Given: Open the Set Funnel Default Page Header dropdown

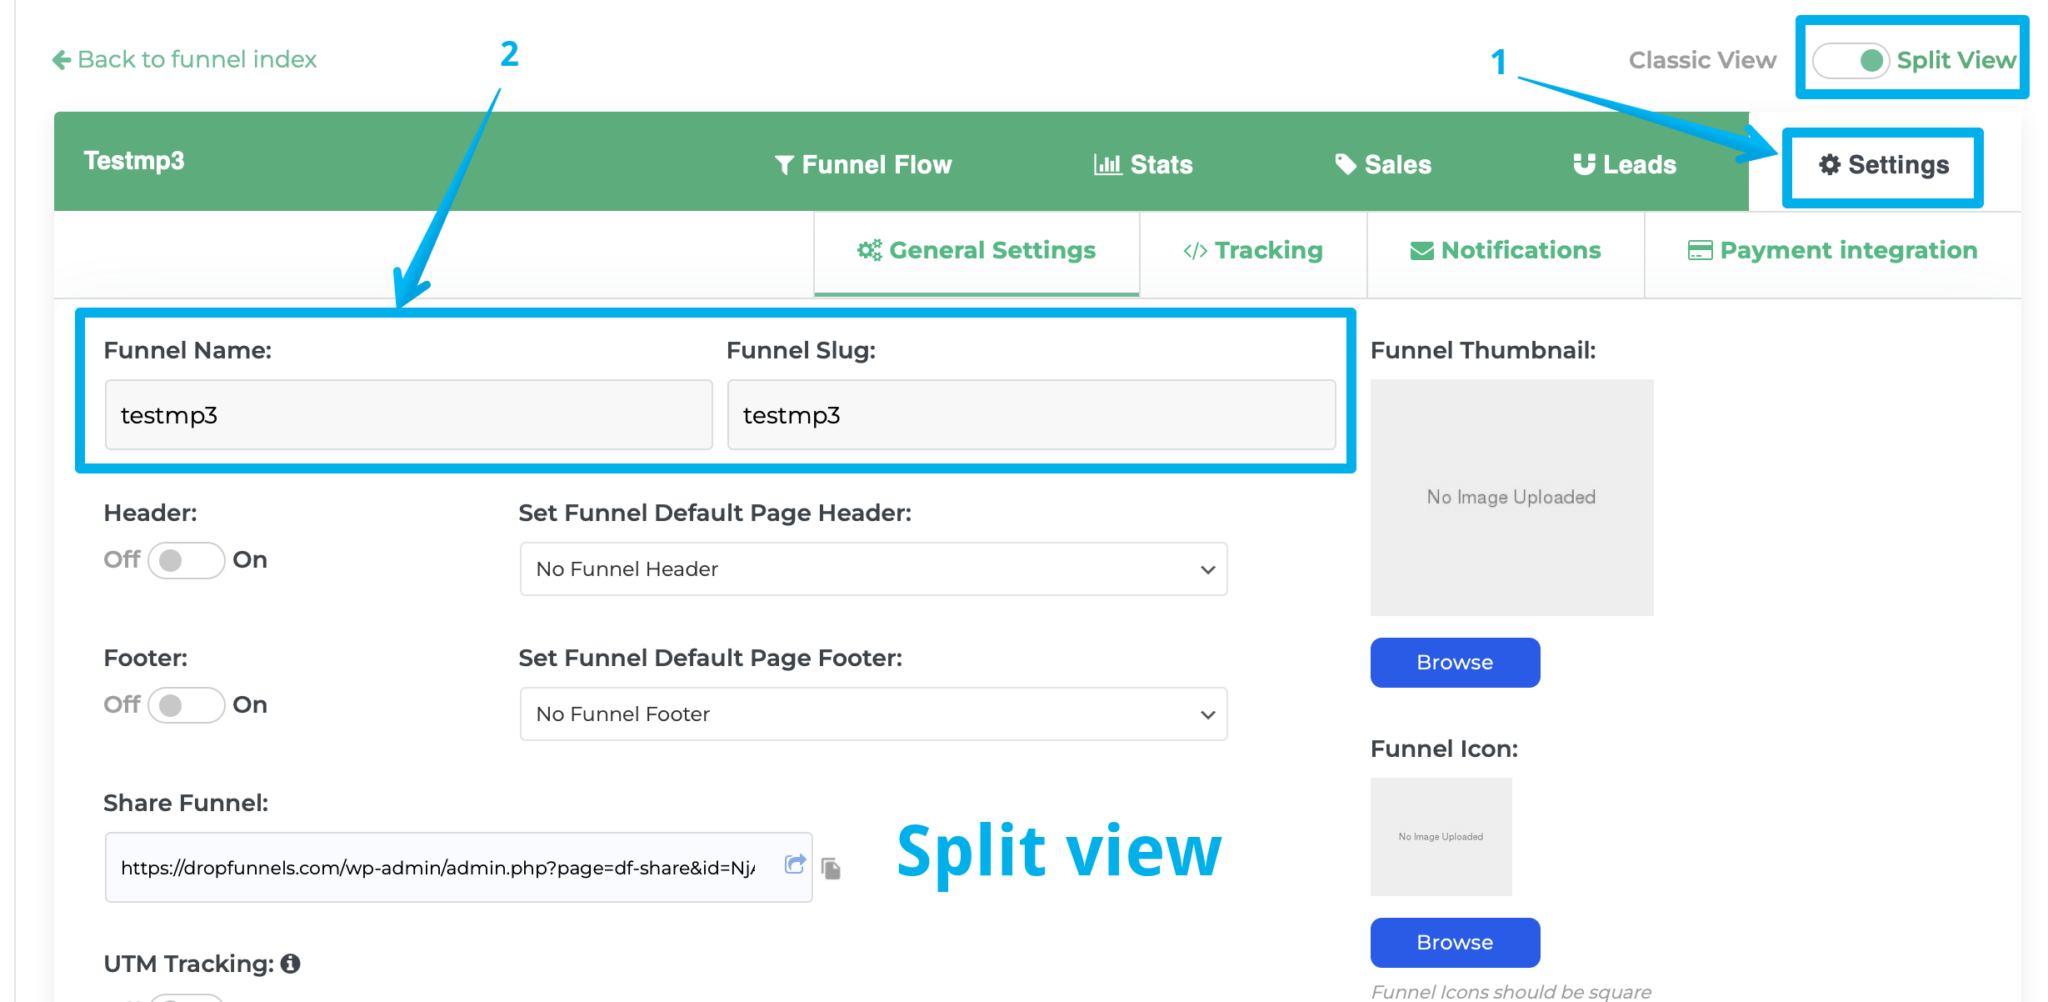Looking at the screenshot, I should click(x=872, y=569).
